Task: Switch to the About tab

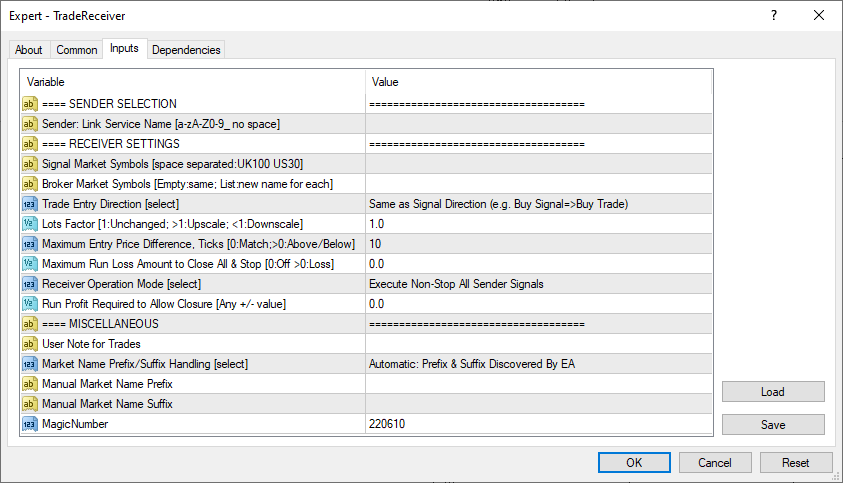Action: point(29,50)
